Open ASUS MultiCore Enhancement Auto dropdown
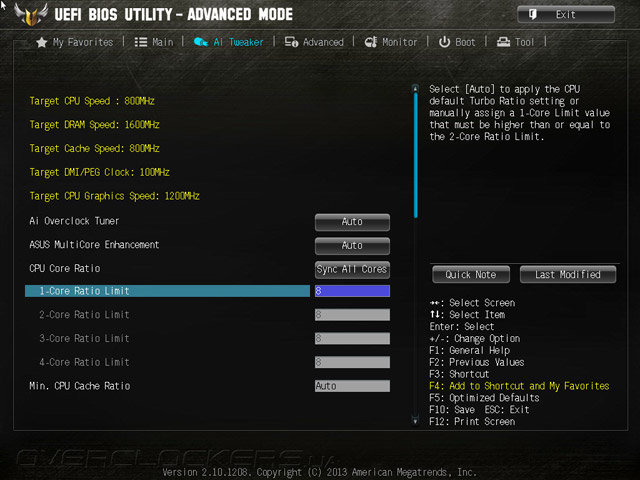The image size is (640, 480). (352, 246)
